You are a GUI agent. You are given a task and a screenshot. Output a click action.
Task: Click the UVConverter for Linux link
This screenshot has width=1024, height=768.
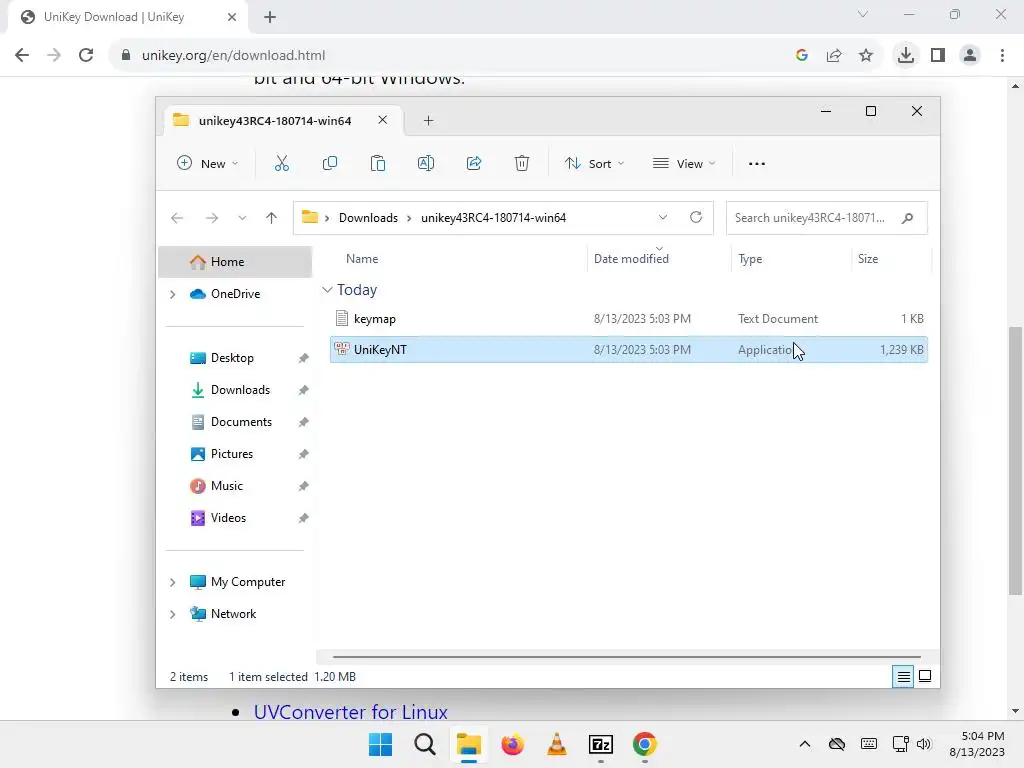pyautogui.click(x=351, y=712)
